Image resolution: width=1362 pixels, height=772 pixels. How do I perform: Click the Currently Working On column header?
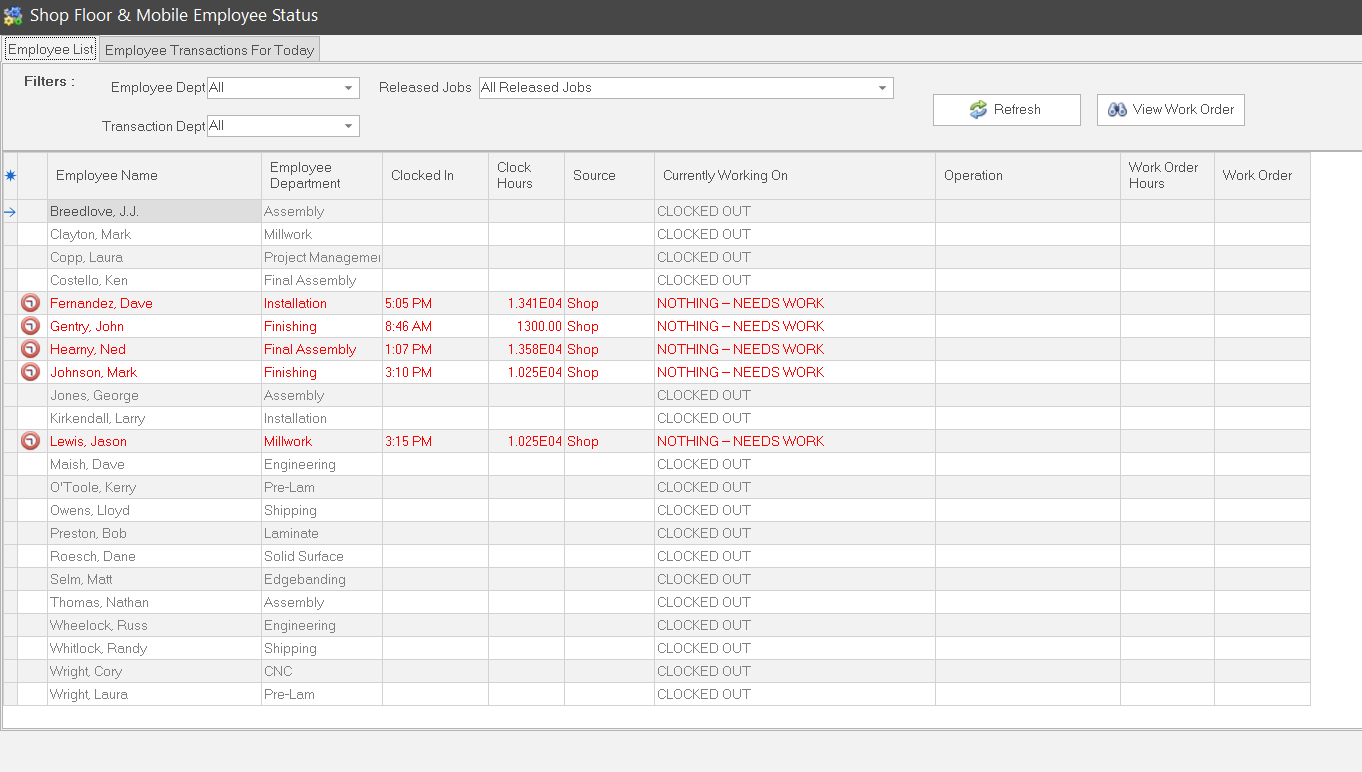[x=725, y=176]
